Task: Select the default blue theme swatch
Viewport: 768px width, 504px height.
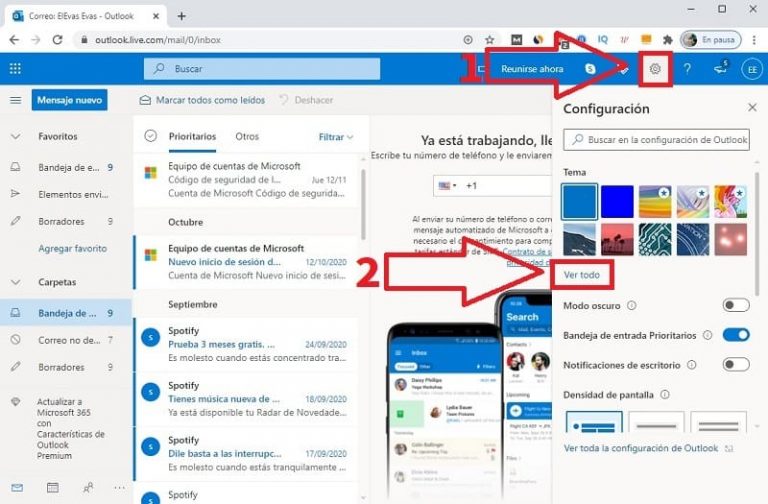Action: [x=579, y=201]
